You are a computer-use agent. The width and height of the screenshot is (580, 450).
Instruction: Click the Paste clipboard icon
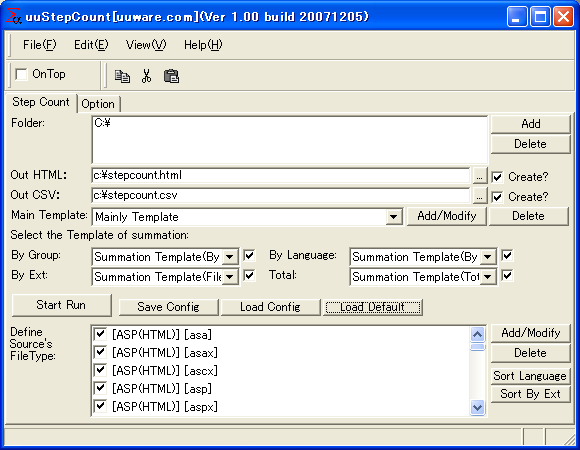(171, 76)
